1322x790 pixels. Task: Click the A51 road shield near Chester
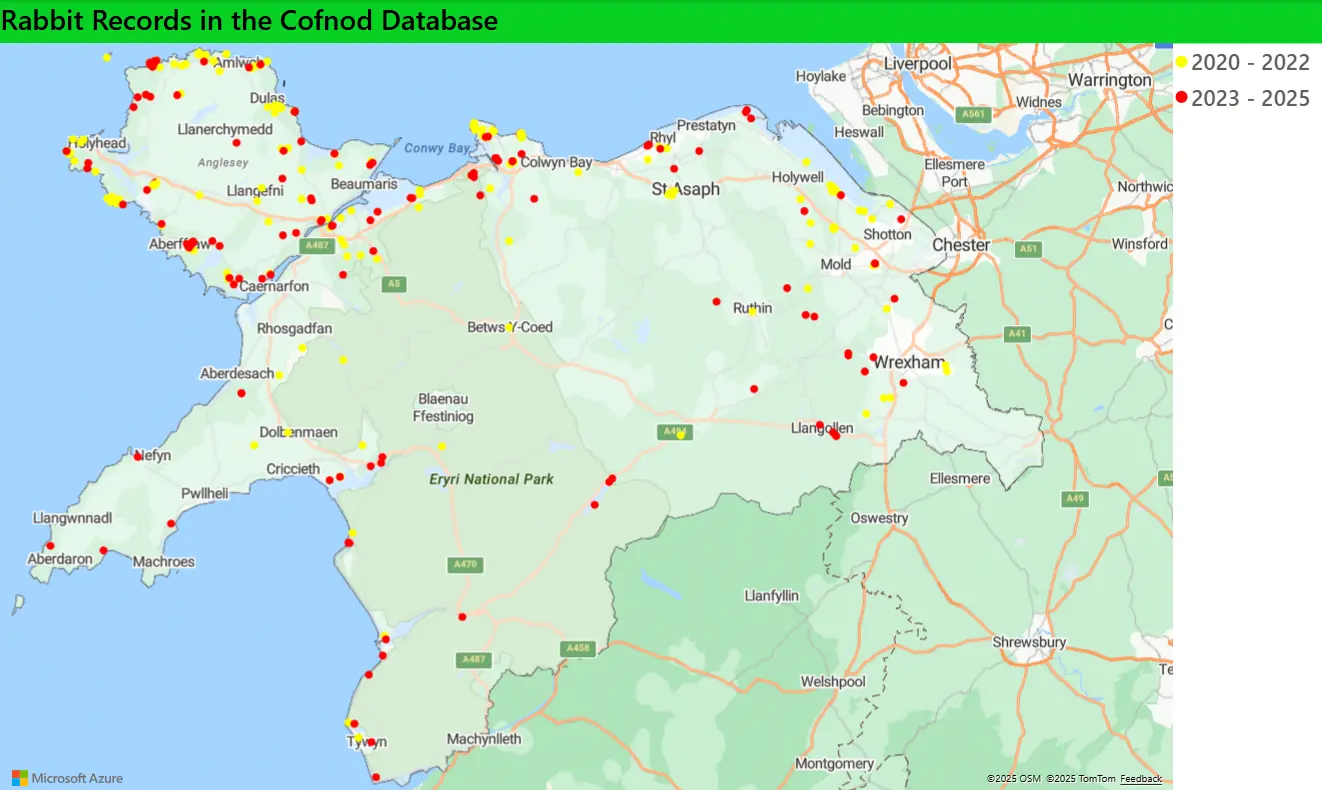pyautogui.click(x=1027, y=248)
